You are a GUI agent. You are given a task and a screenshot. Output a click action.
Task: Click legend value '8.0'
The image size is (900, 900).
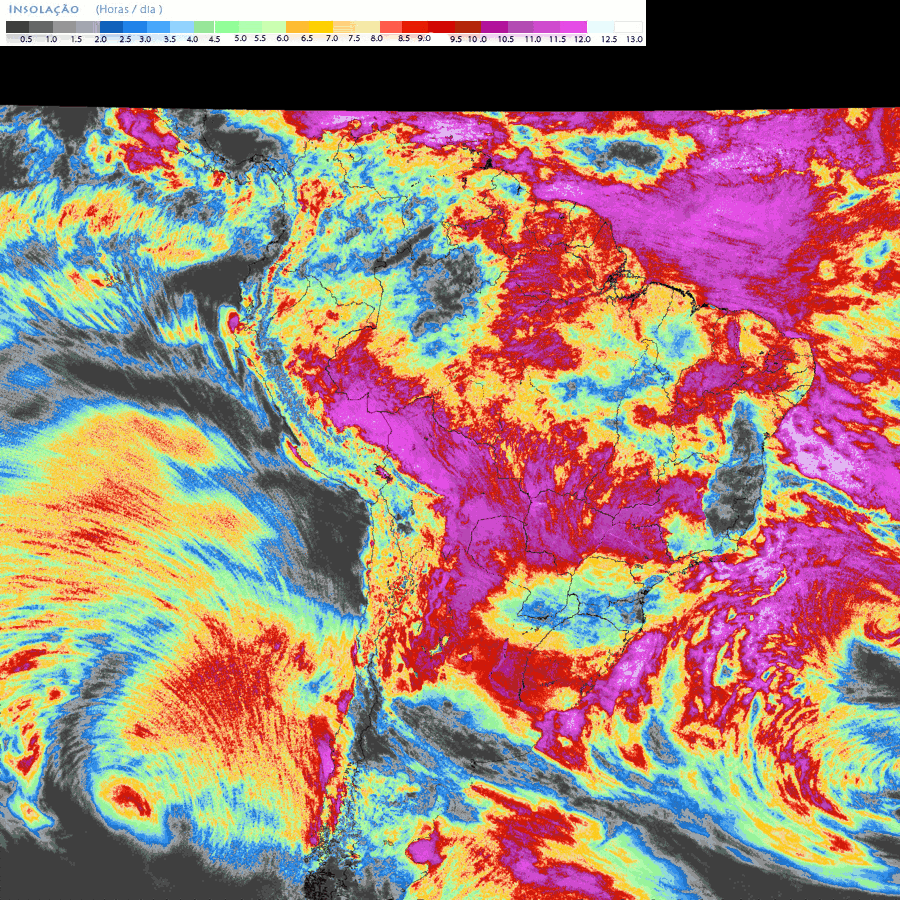[x=377, y=38]
